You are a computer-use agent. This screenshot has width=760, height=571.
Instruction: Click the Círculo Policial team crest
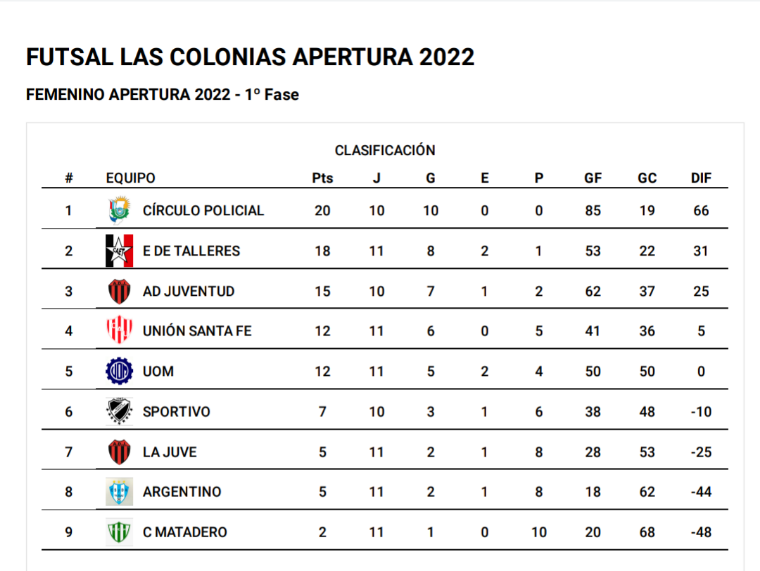[119, 210]
